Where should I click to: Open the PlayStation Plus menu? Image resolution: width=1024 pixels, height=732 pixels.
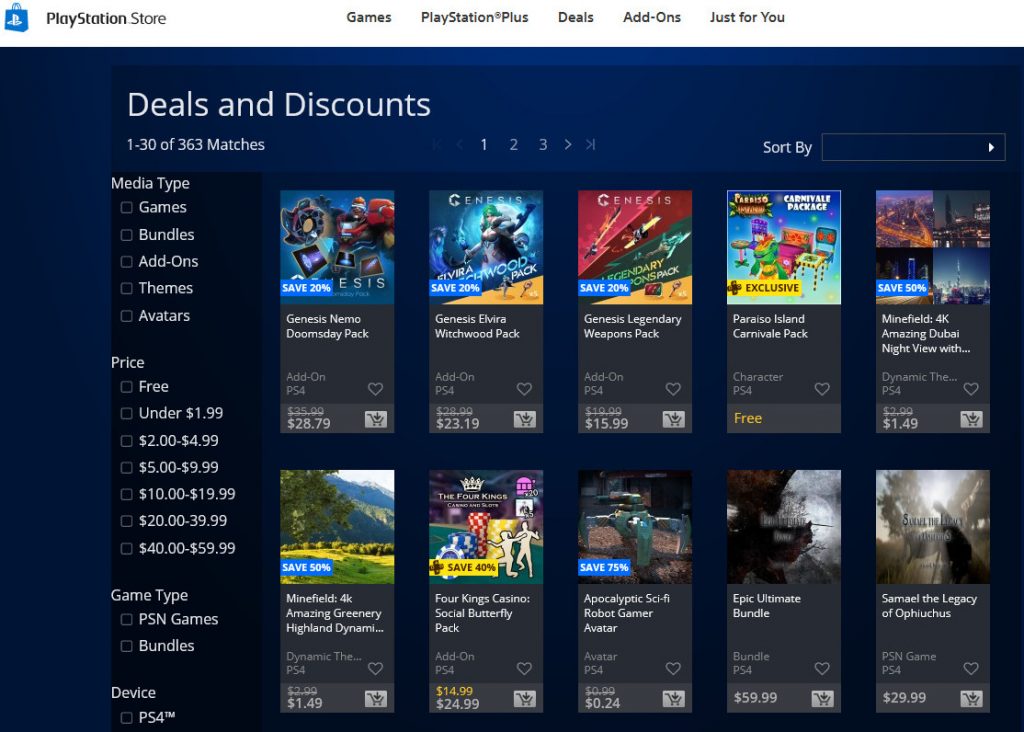474,17
